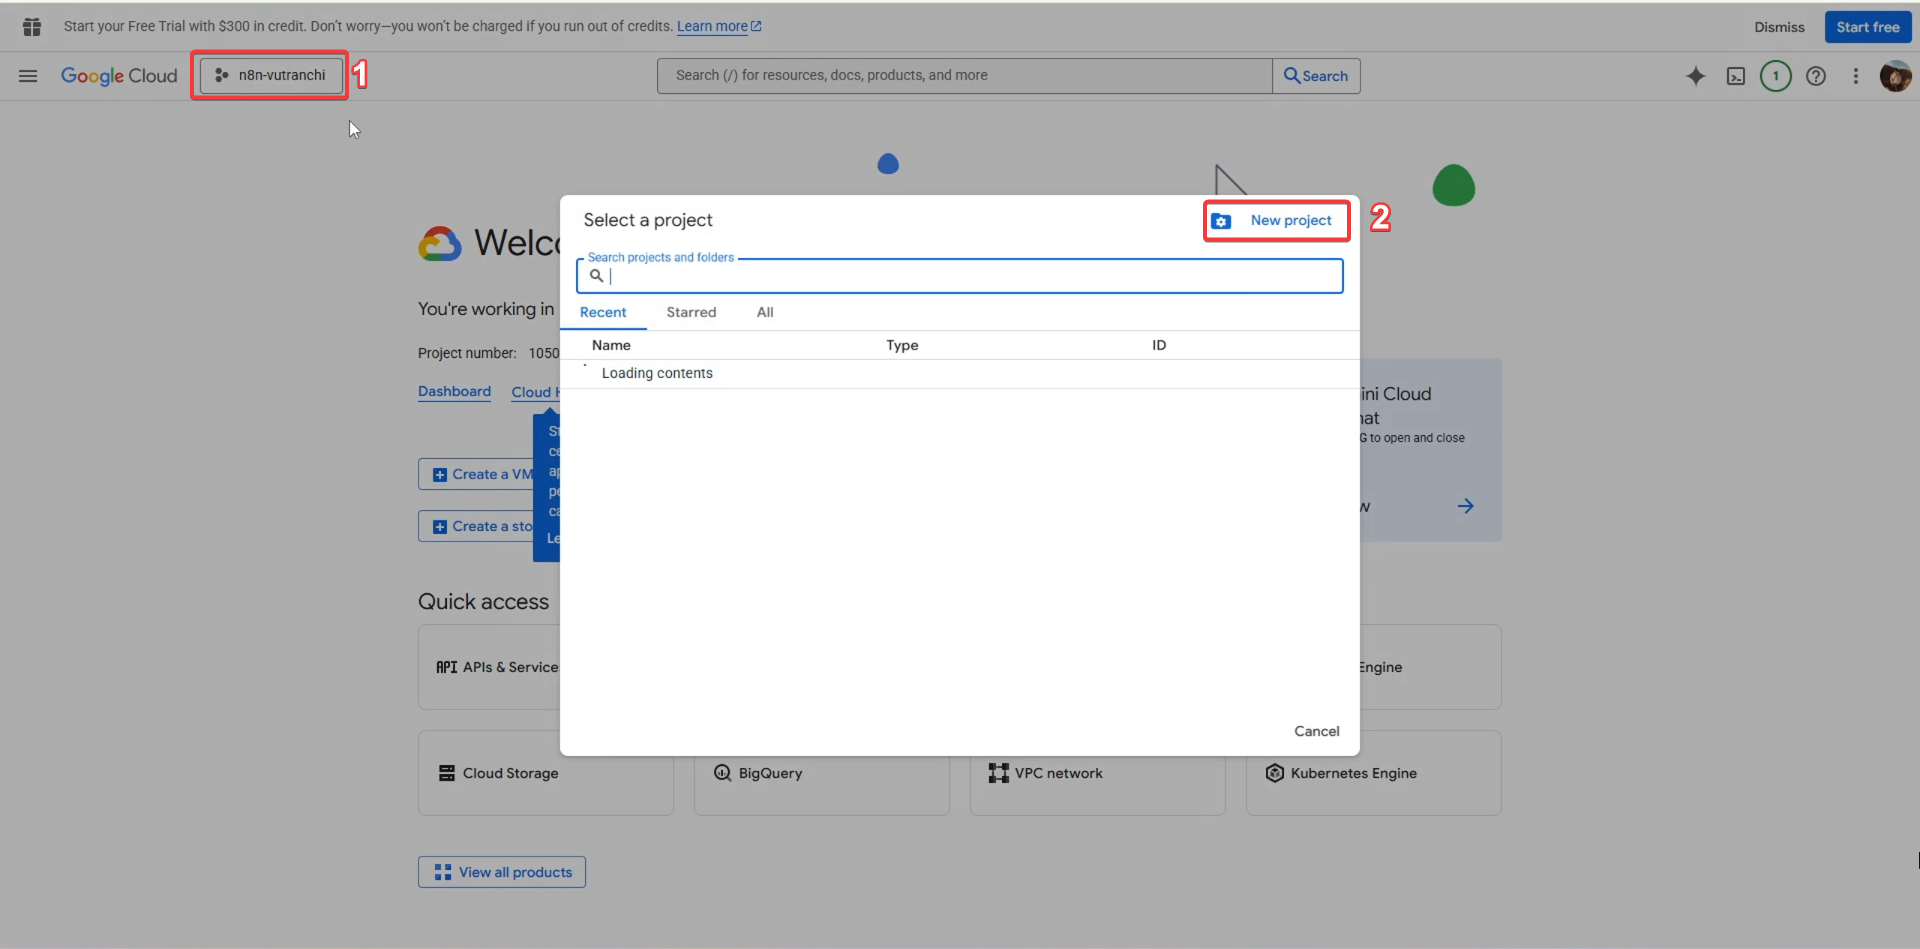Focus the top resource search bar

[964, 76]
